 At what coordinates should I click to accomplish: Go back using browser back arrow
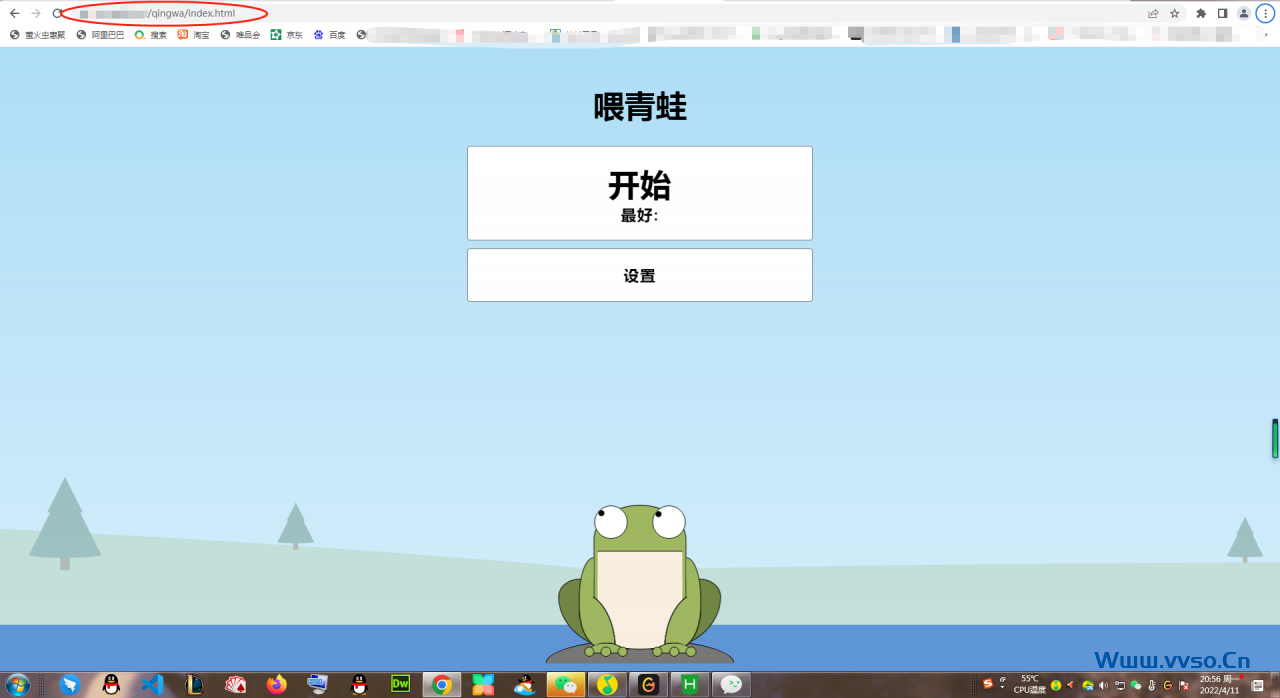14,13
